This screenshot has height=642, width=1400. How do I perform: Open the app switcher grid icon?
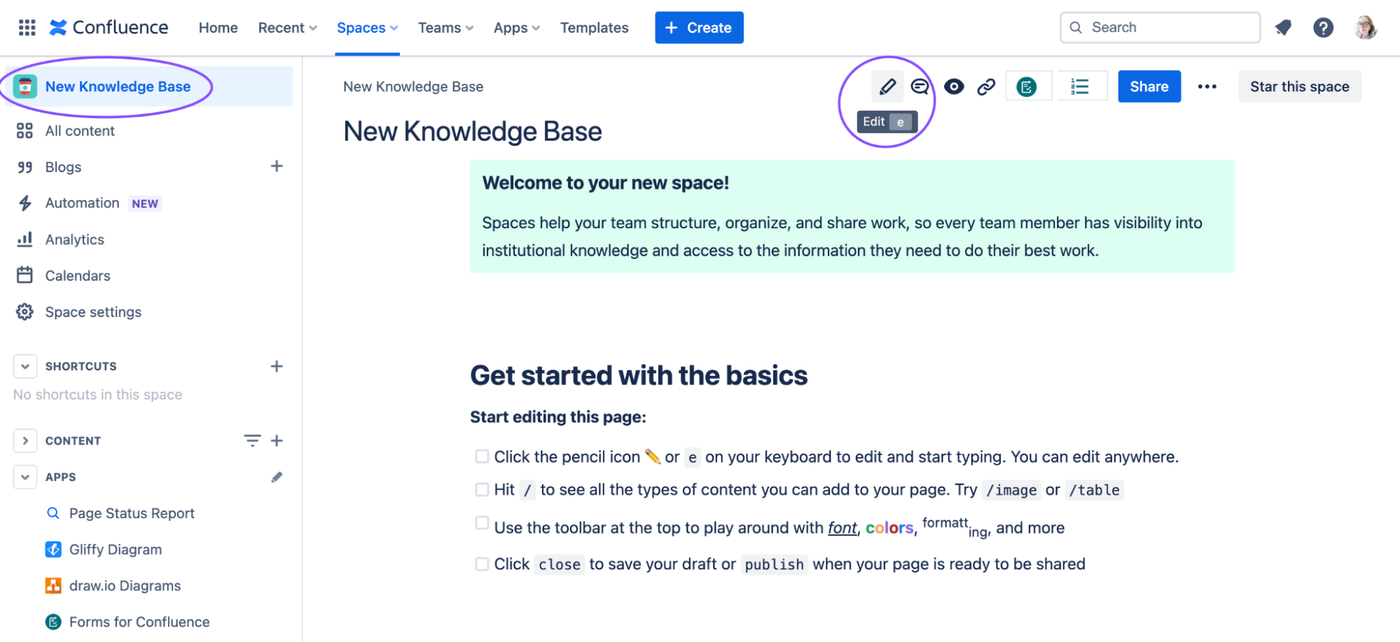tap(27, 28)
